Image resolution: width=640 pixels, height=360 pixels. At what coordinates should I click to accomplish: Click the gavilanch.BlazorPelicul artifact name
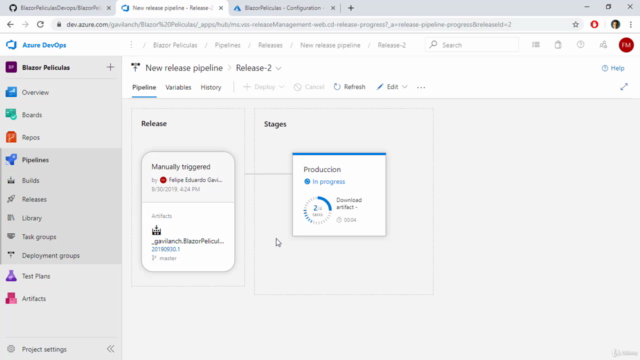click(188, 241)
